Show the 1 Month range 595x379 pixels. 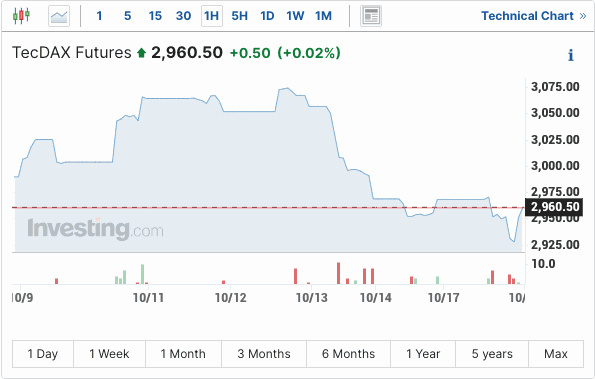pyautogui.click(x=183, y=354)
